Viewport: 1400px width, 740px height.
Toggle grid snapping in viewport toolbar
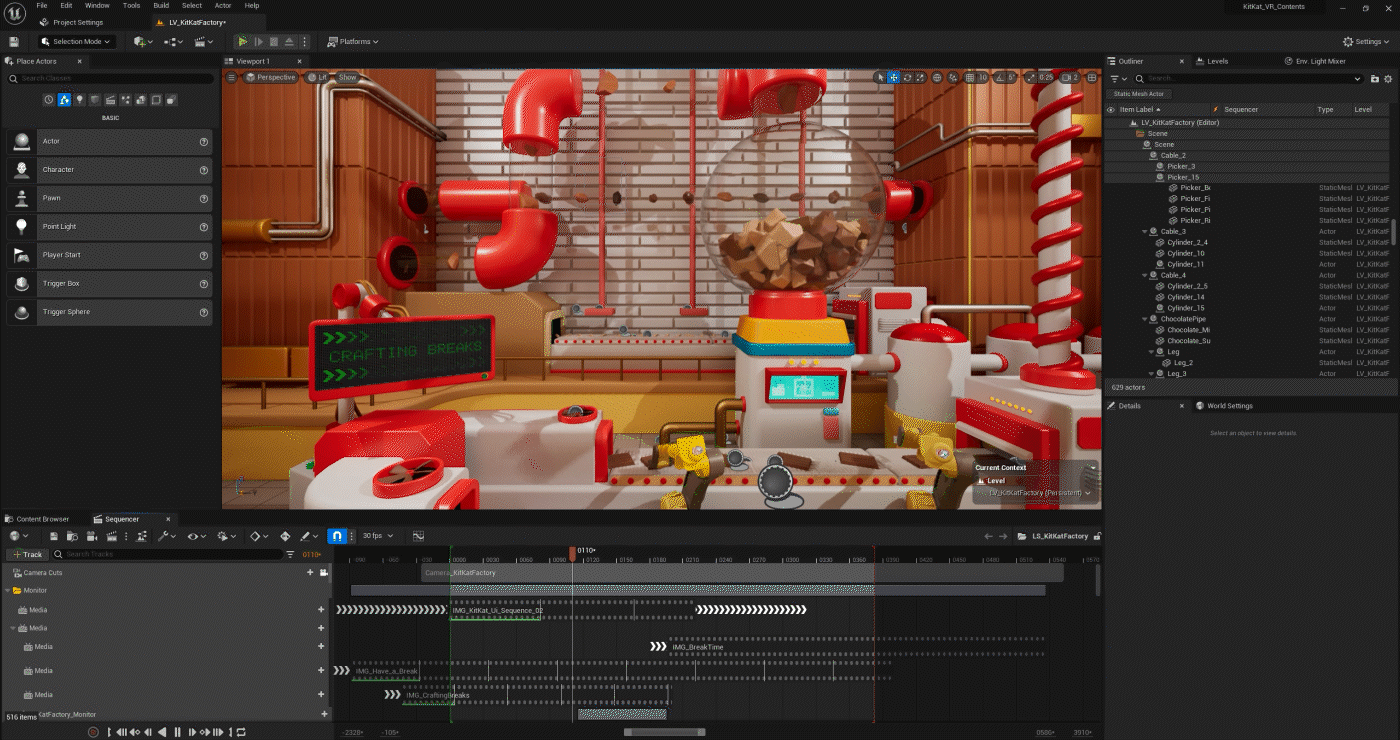(970, 77)
